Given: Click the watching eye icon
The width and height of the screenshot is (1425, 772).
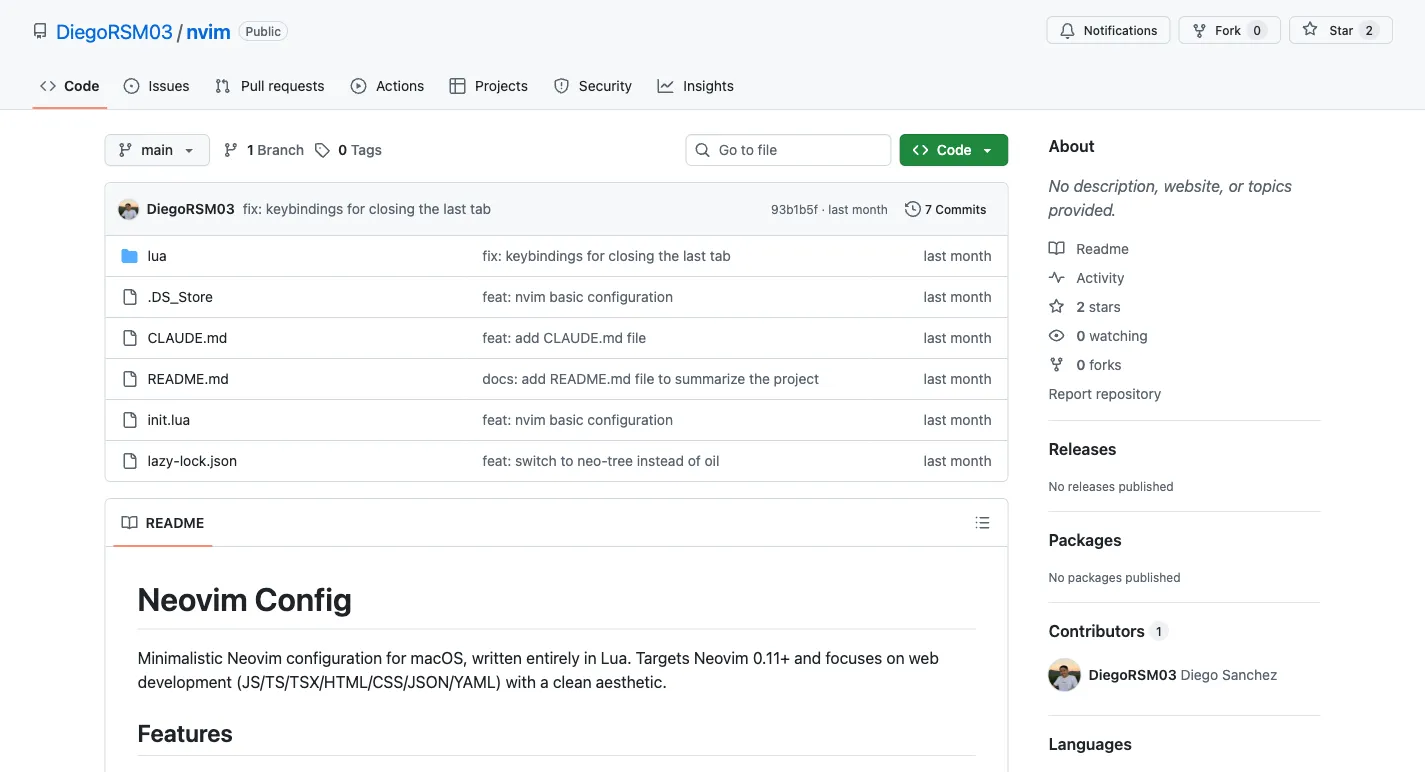Looking at the screenshot, I should click(x=1056, y=336).
